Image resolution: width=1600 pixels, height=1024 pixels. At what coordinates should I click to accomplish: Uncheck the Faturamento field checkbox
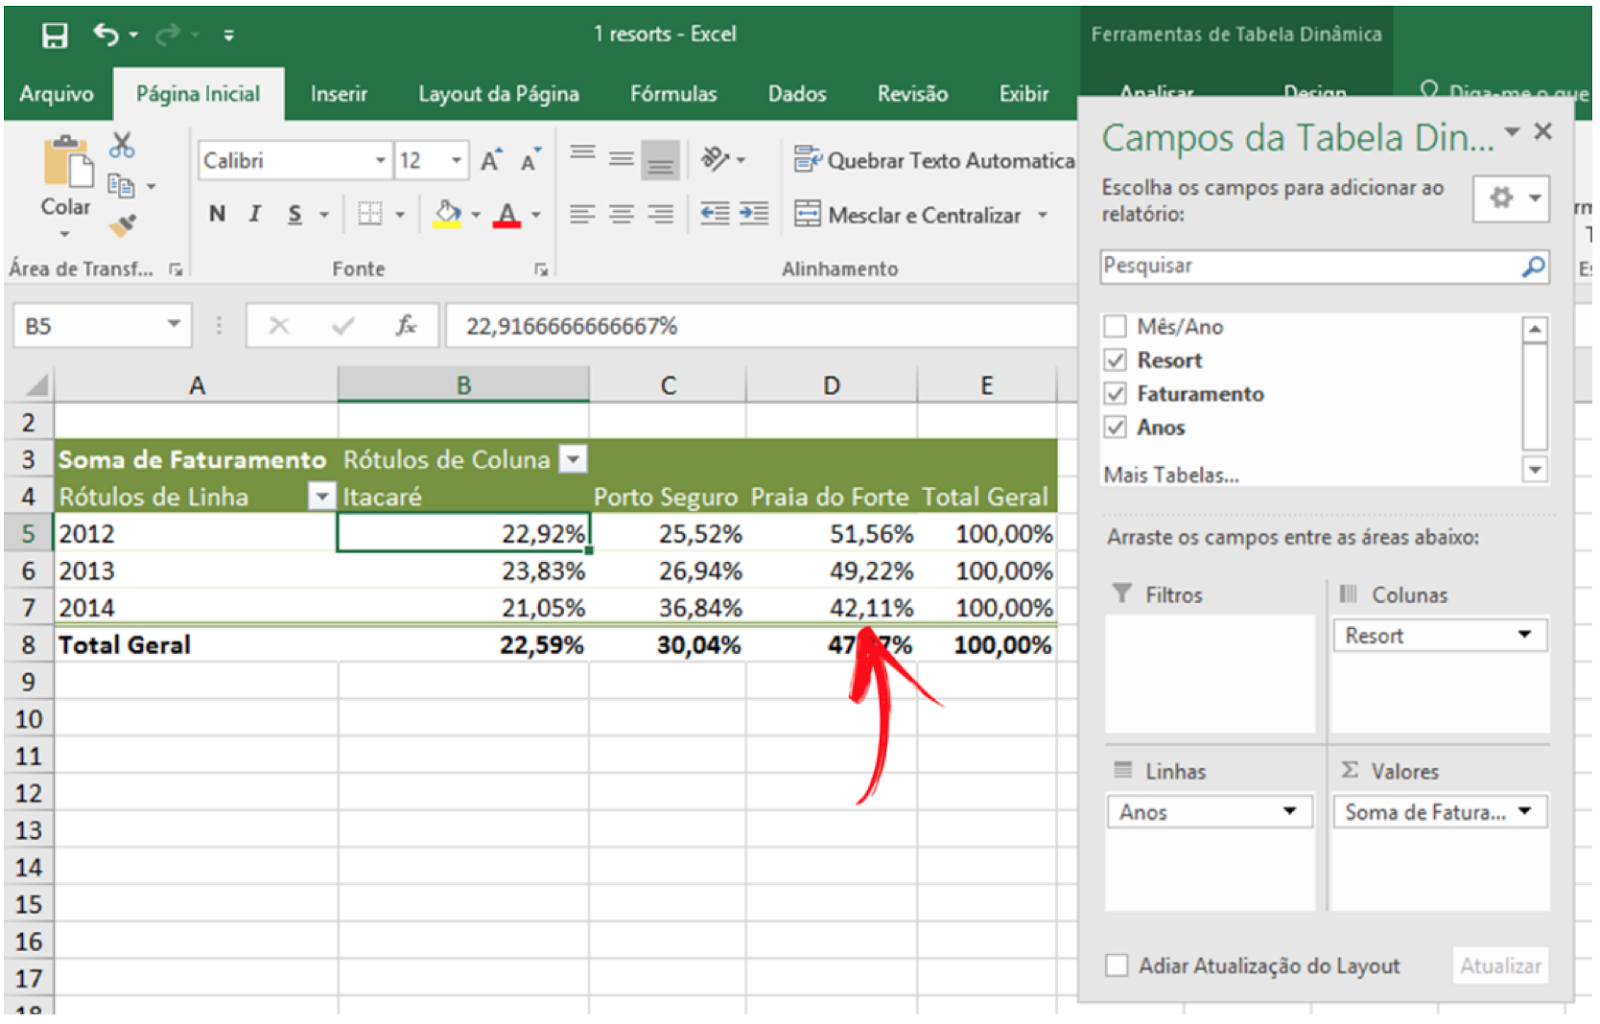point(1115,394)
